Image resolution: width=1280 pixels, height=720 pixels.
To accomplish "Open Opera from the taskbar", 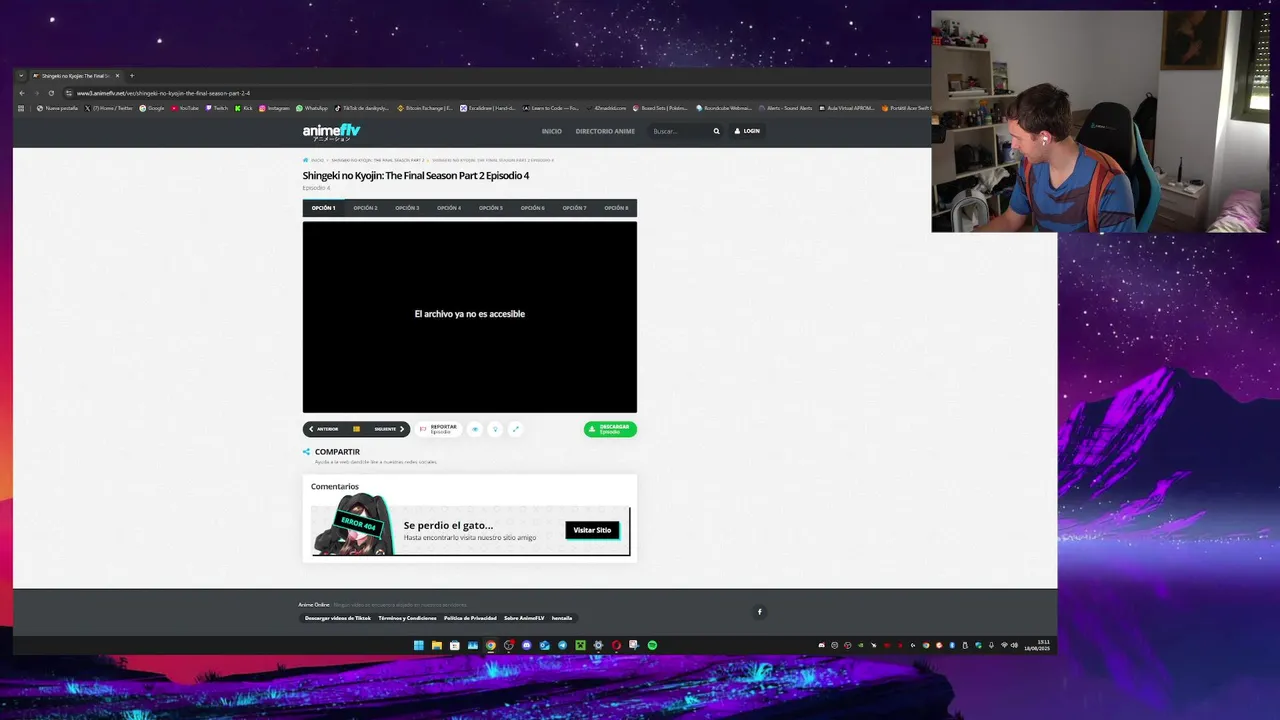I will (x=616, y=645).
